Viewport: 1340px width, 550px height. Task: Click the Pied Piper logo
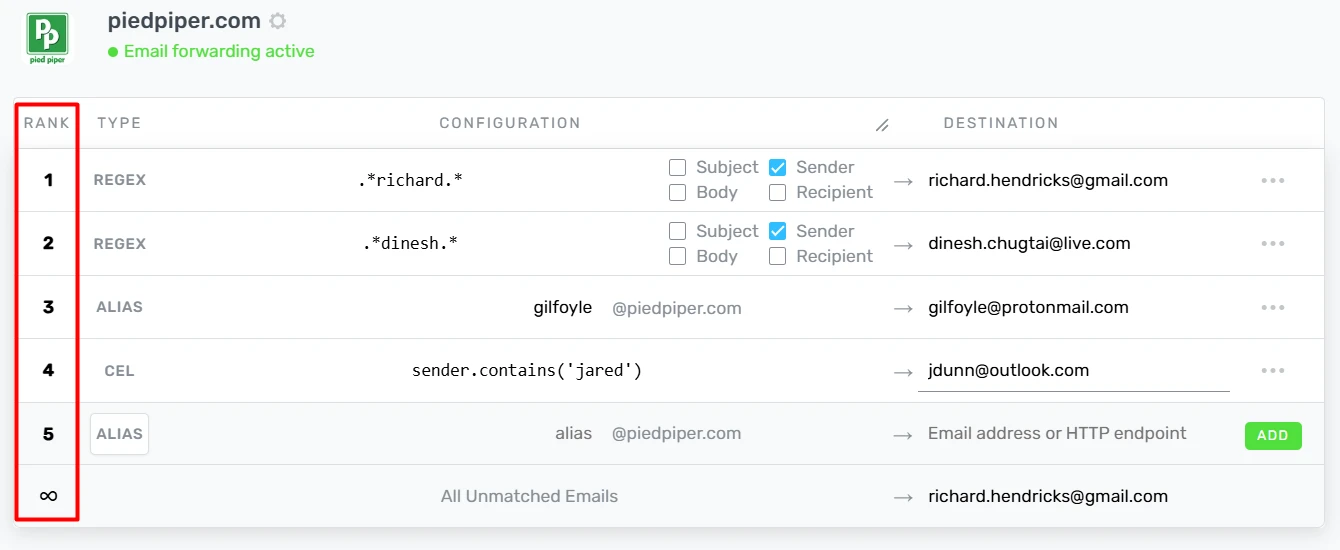point(47,37)
